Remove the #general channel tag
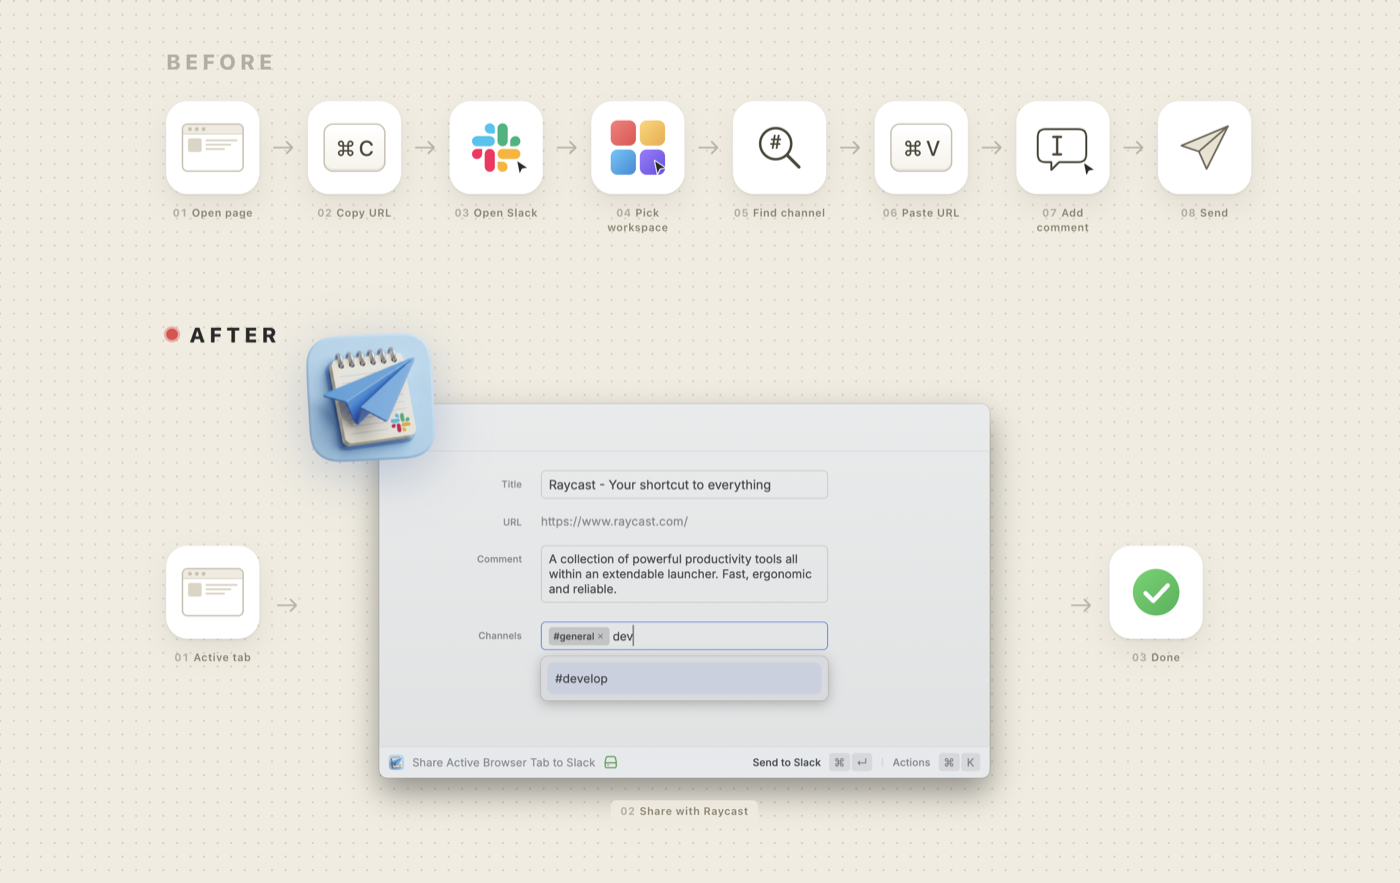This screenshot has height=883, width=1400. pyautogui.click(x=601, y=636)
